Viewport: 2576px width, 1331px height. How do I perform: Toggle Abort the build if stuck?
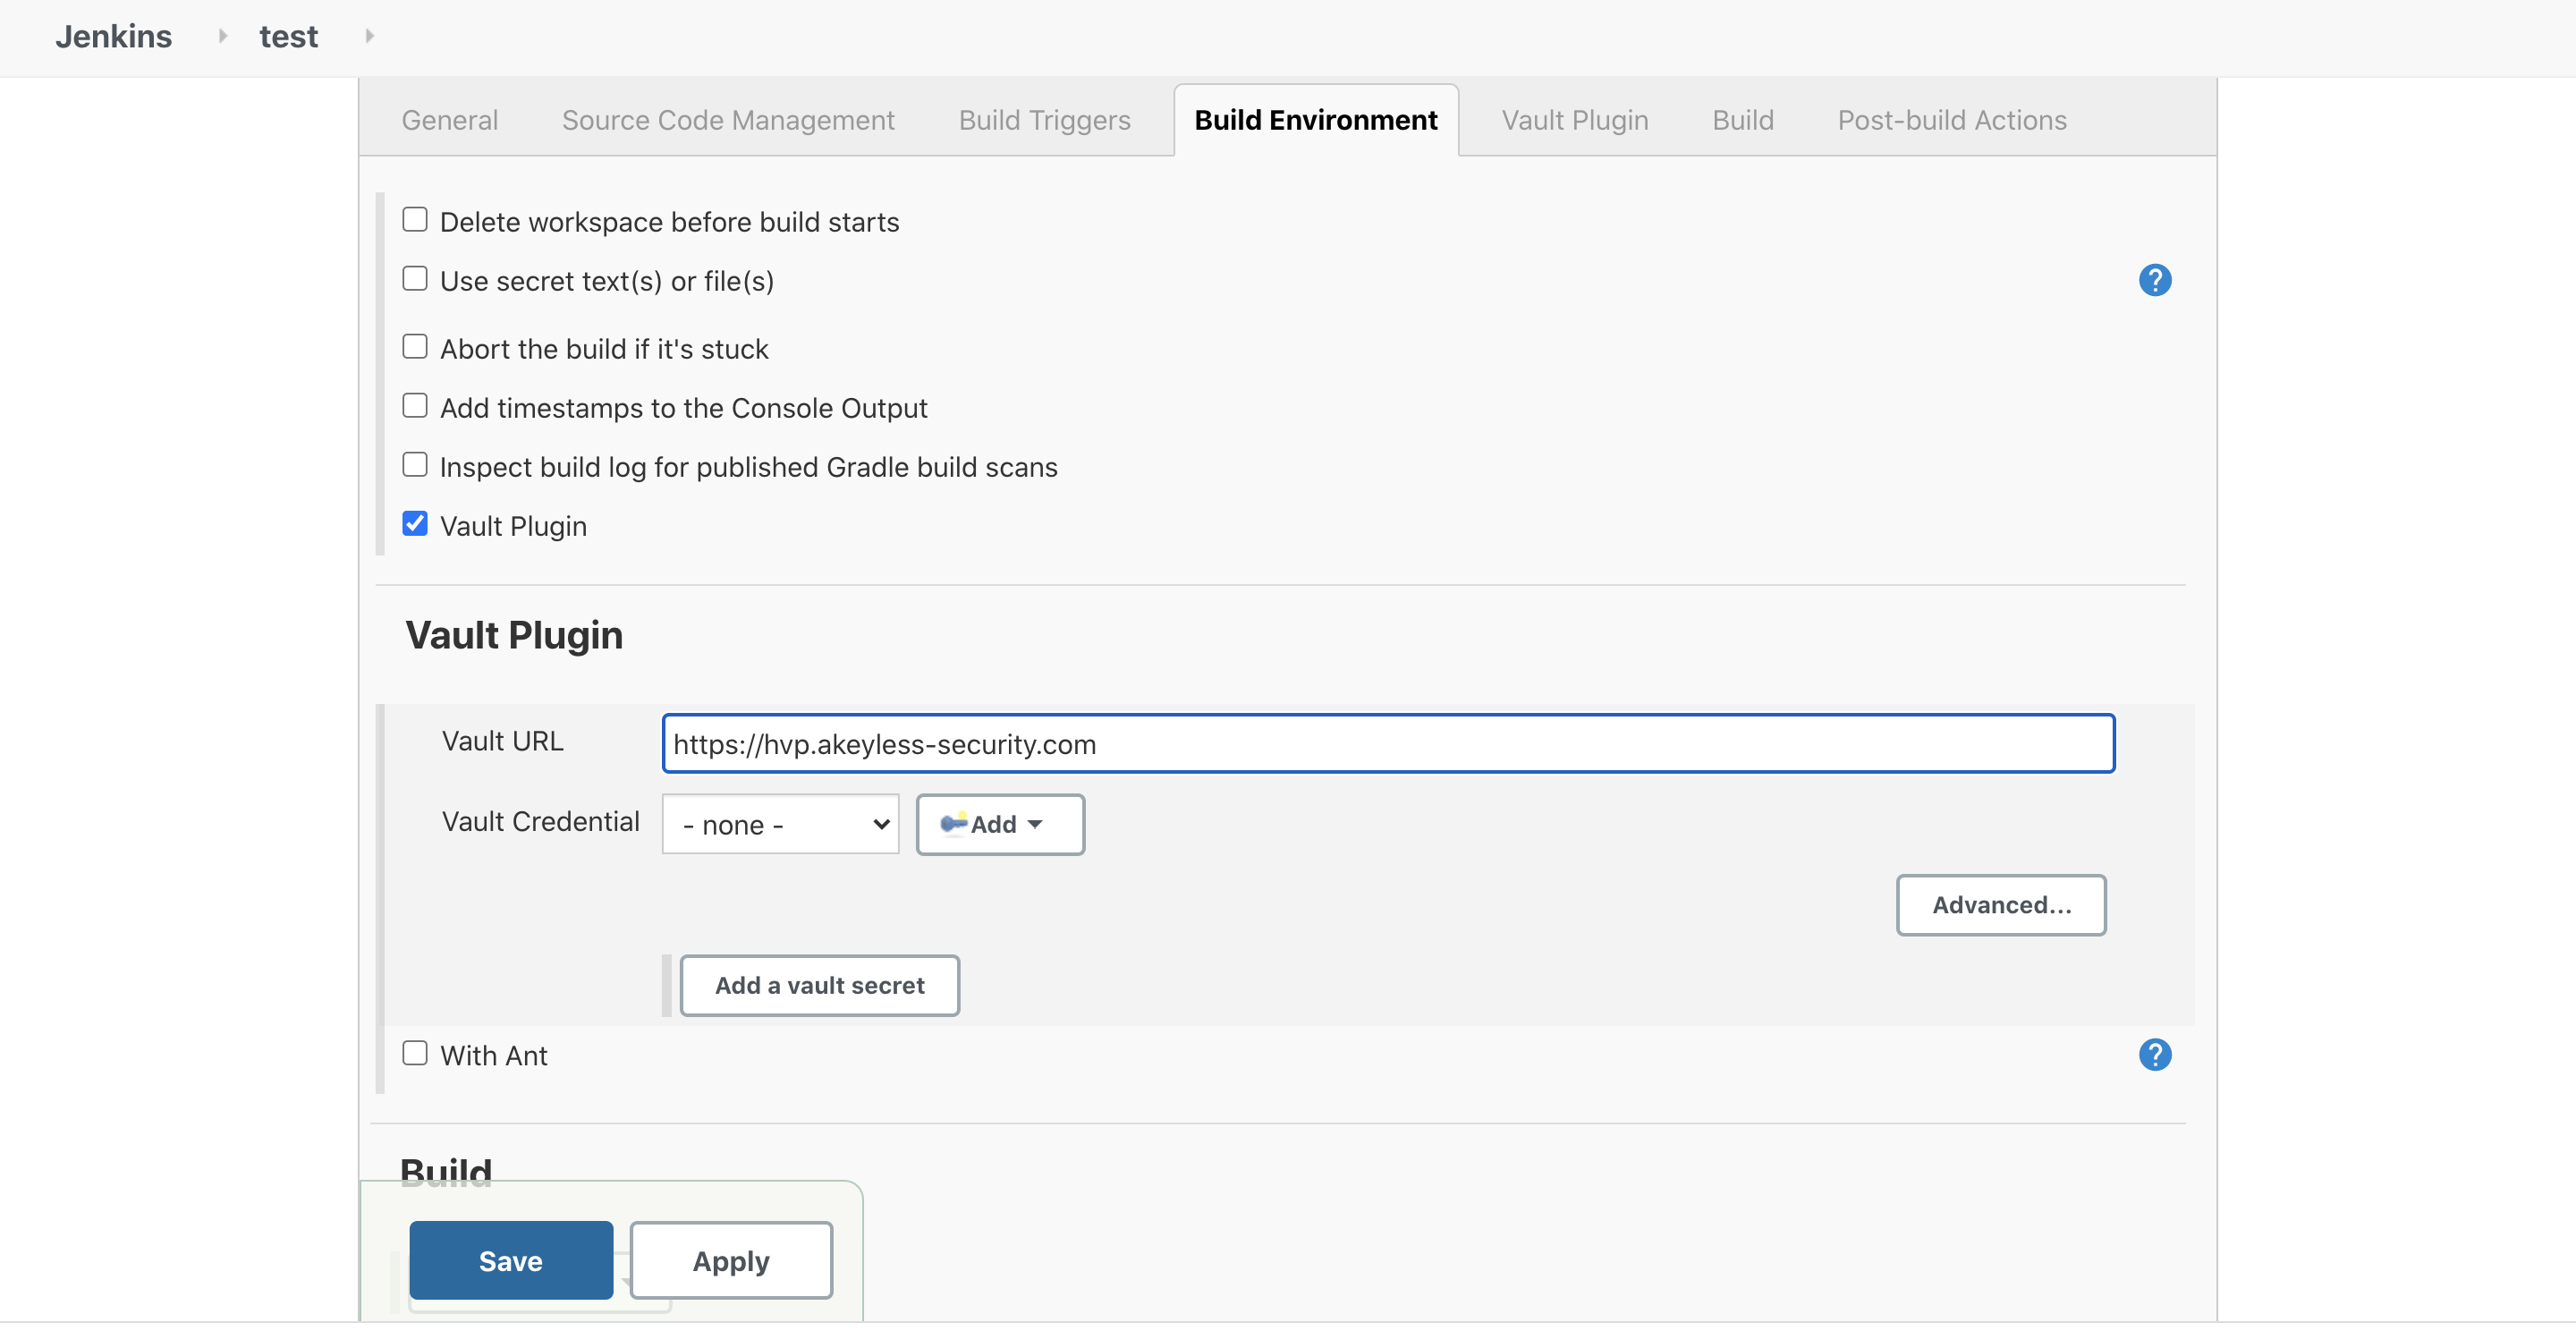414,346
